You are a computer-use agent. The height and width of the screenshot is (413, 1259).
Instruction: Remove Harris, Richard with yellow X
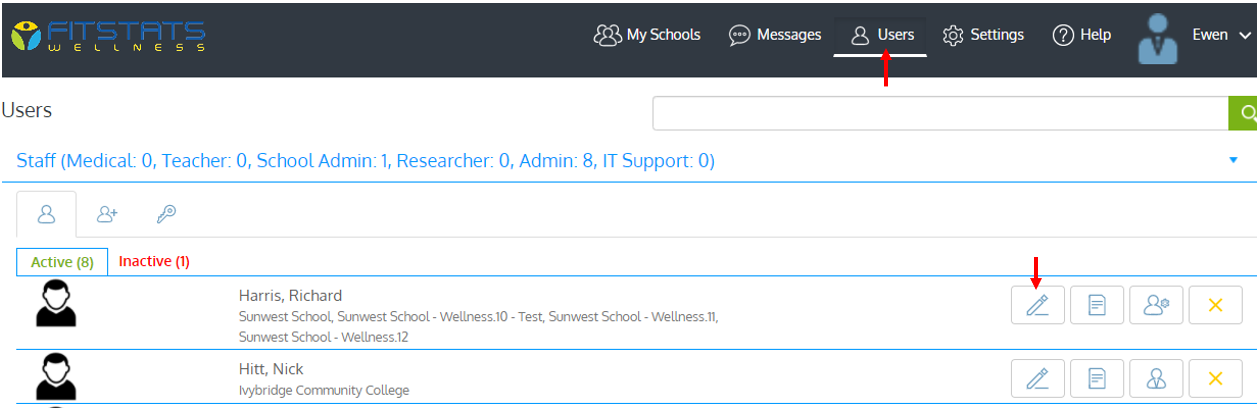pos(1215,305)
